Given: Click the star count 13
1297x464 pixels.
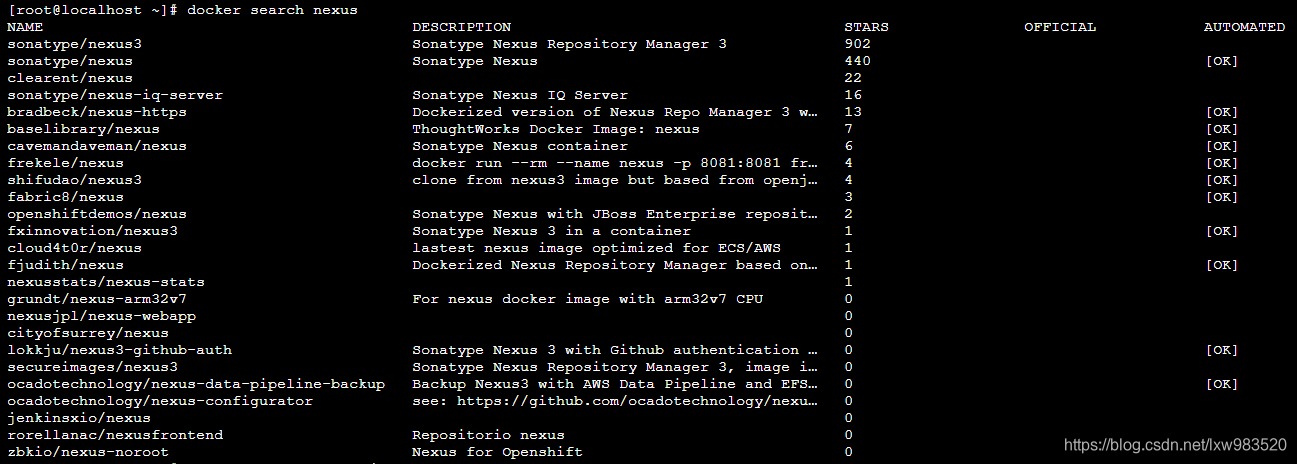Looking at the screenshot, I should click(x=853, y=112).
